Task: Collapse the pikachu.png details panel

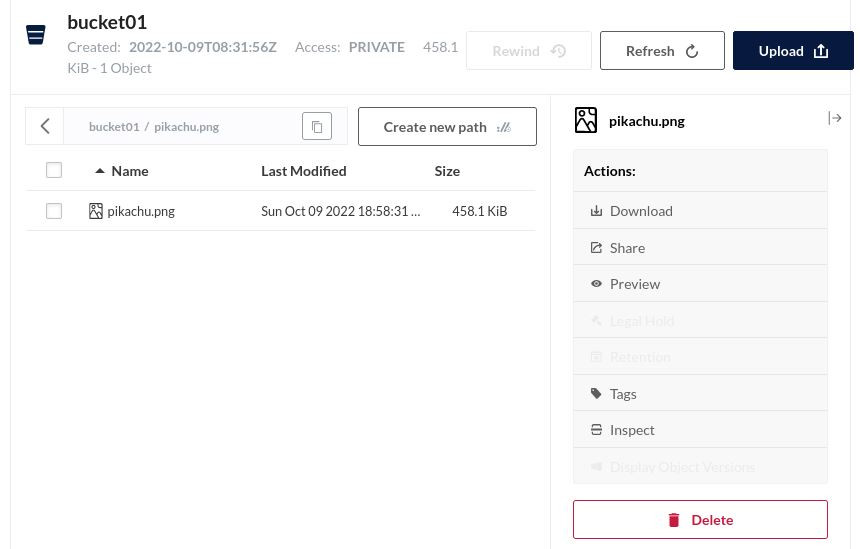Action: pyautogui.click(x=835, y=119)
